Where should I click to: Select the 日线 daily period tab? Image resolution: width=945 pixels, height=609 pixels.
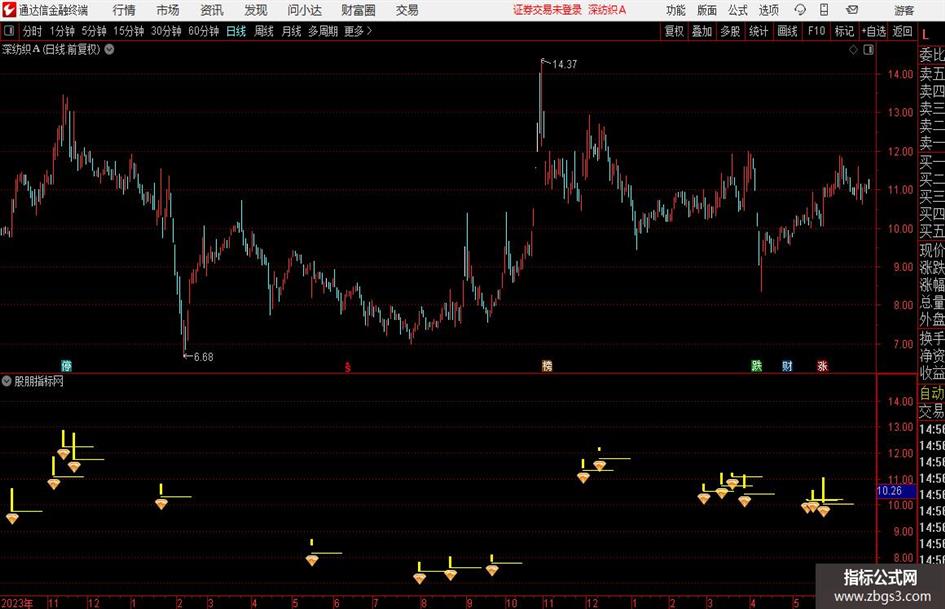(x=236, y=31)
